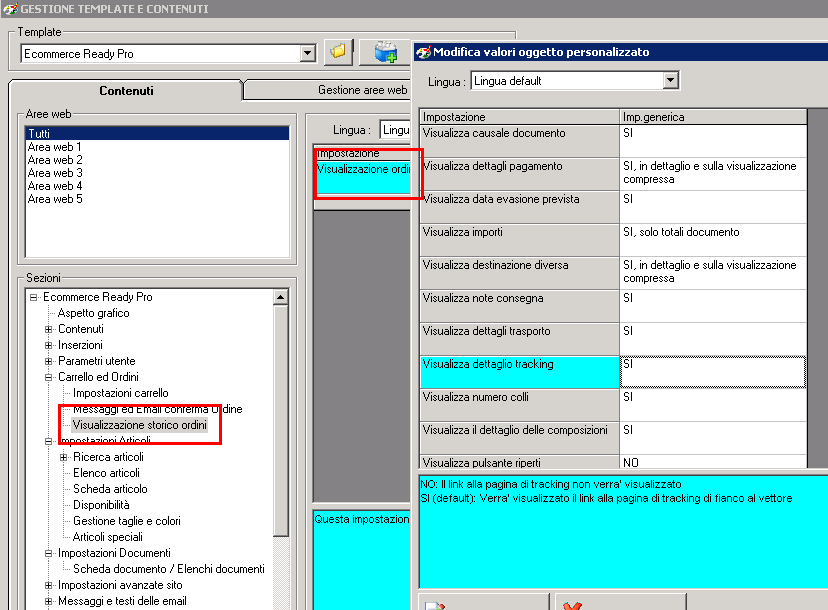This screenshot has width=828, height=610.
Task: Expand the Inserzioni tree node
Action: point(49,345)
